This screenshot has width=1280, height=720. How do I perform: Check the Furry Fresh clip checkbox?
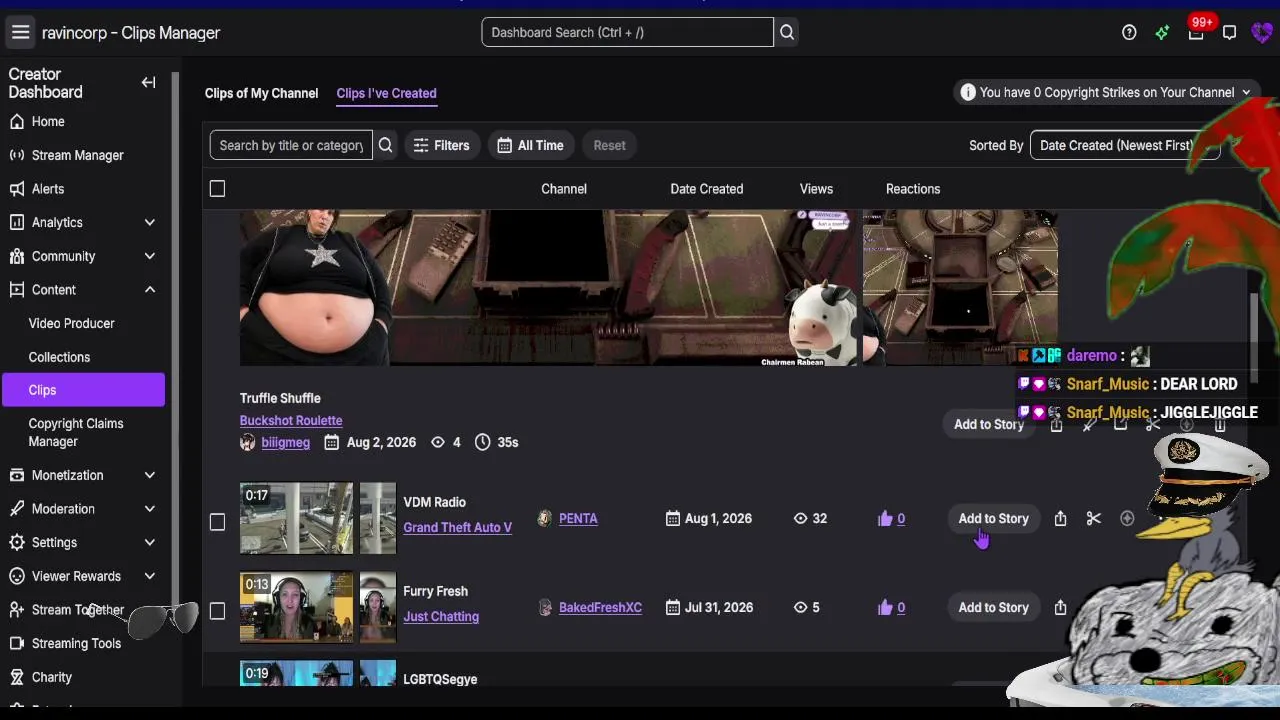click(x=217, y=611)
